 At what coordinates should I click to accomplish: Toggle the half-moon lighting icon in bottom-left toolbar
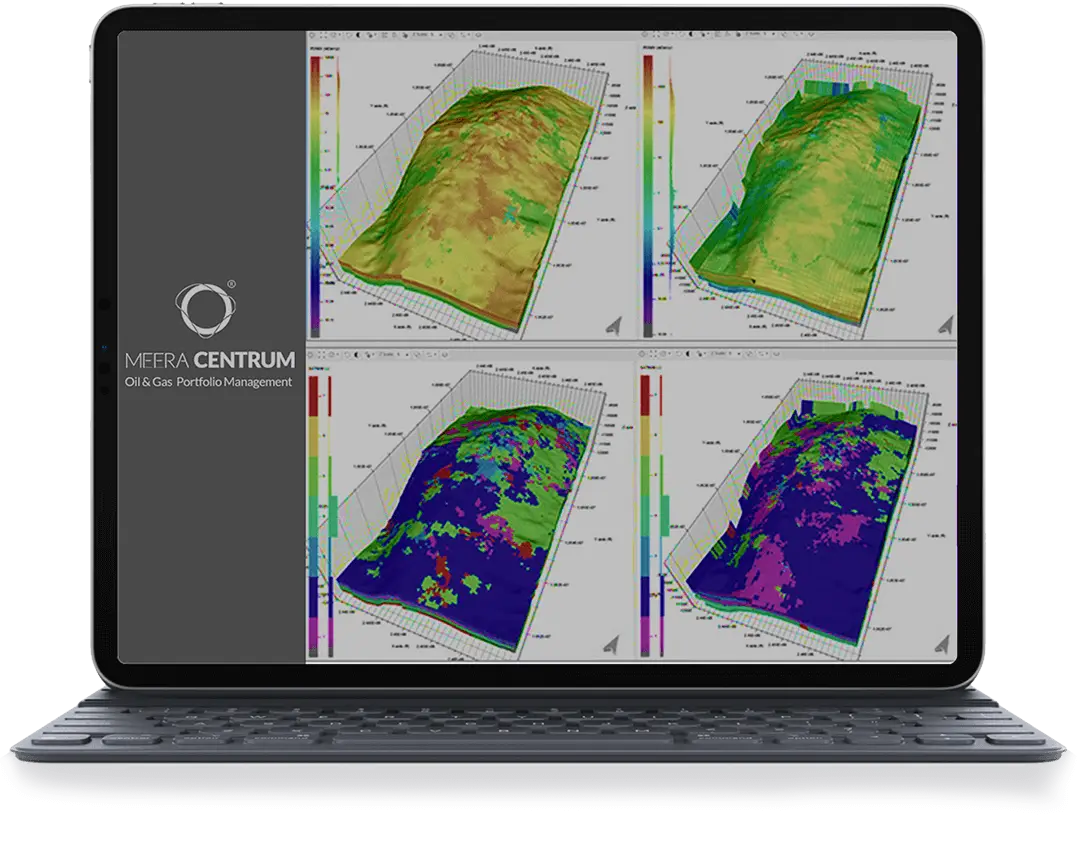click(359, 354)
